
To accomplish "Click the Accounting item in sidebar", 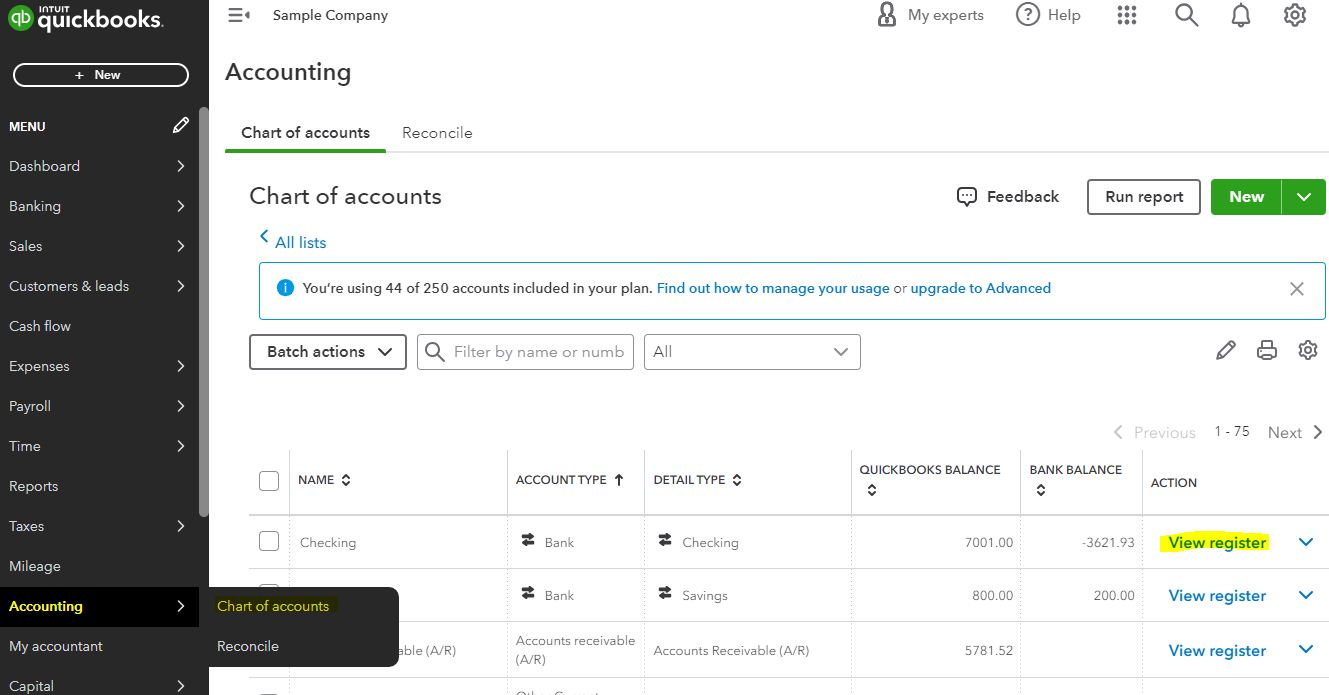I will [x=99, y=606].
